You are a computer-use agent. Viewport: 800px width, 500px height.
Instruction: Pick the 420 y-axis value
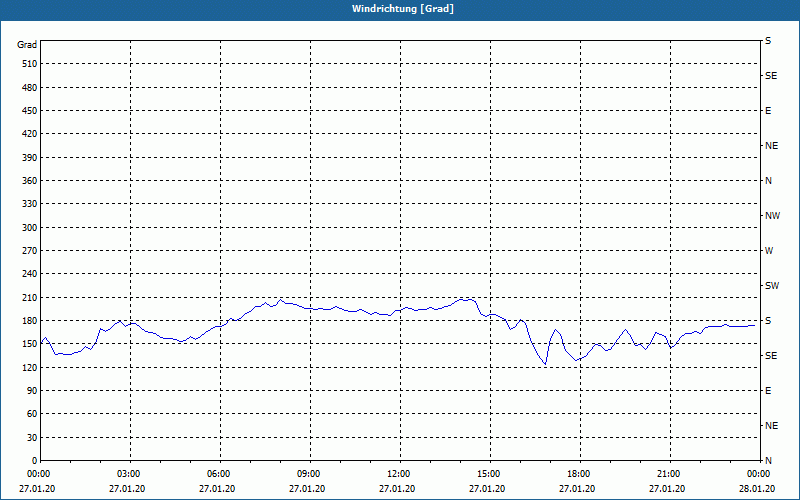30,134
